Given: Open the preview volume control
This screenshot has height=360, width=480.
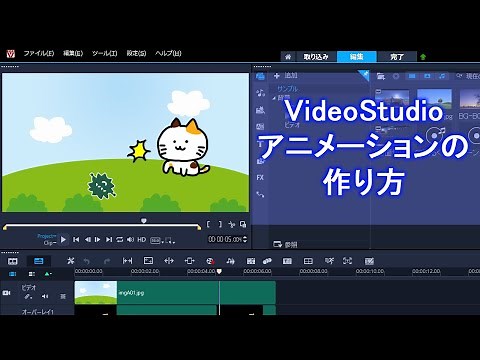Looking at the screenshot, I should pyautogui.click(x=131, y=239).
